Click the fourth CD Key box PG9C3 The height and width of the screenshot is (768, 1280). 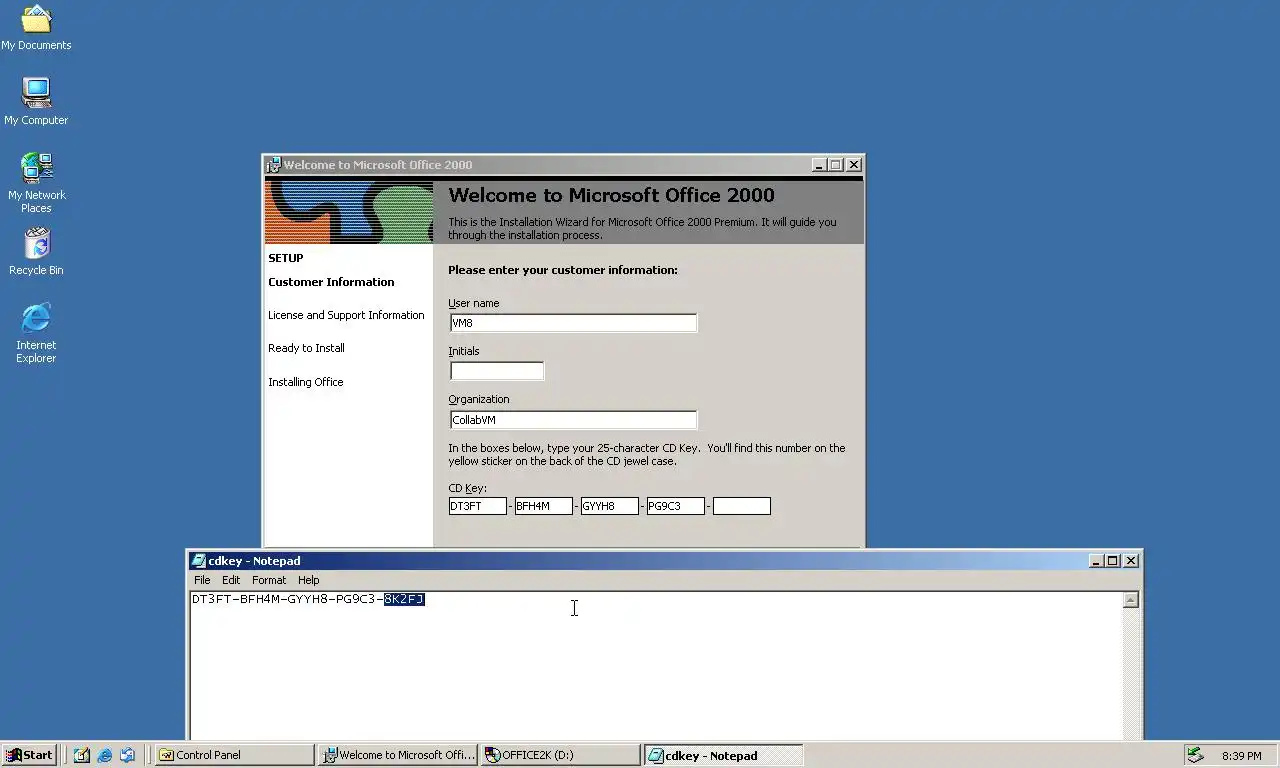[676, 506]
